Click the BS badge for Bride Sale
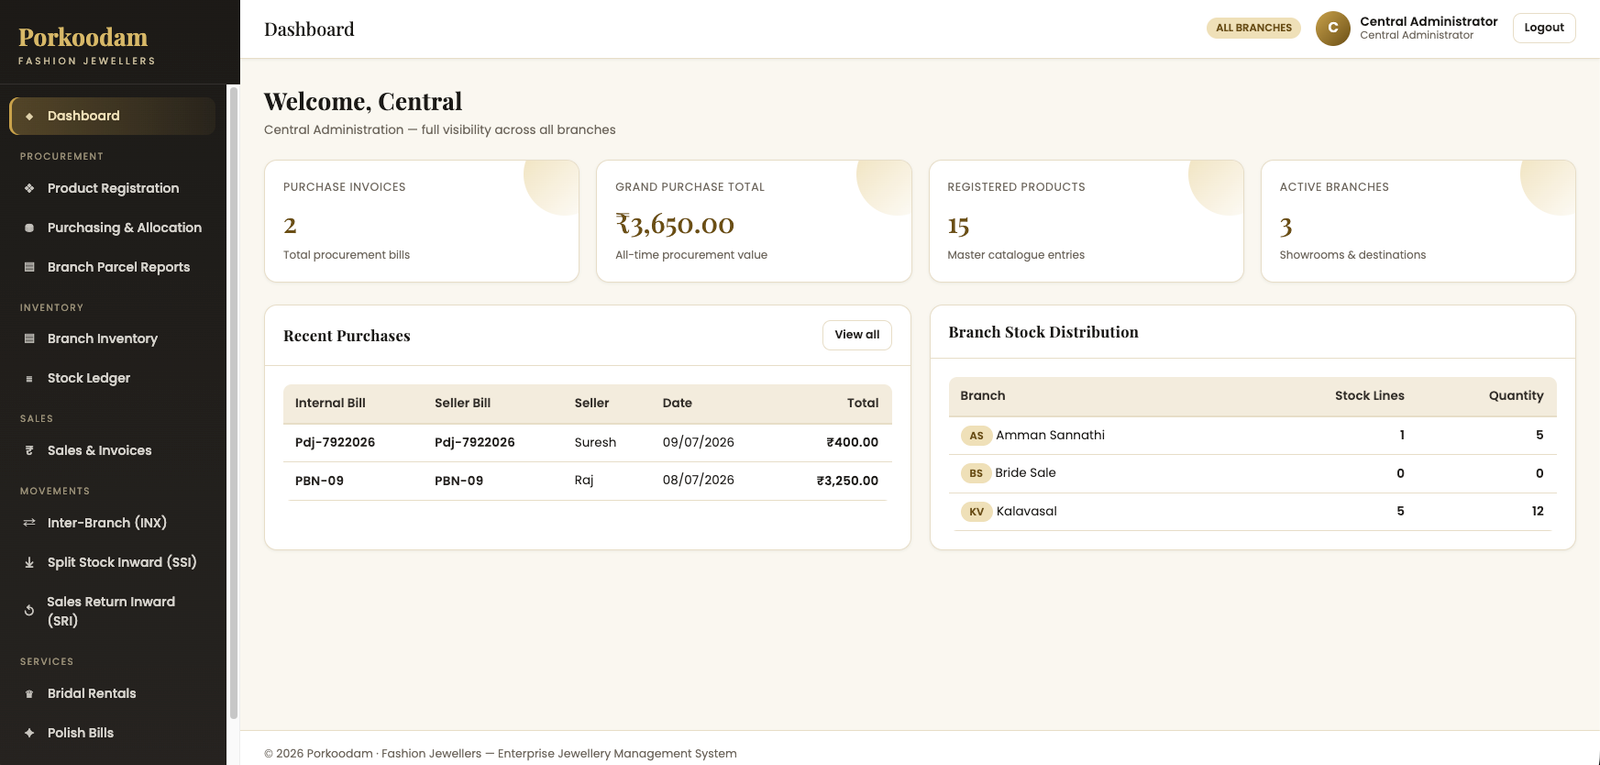The width and height of the screenshot is (1600, 765). (976, 473)
